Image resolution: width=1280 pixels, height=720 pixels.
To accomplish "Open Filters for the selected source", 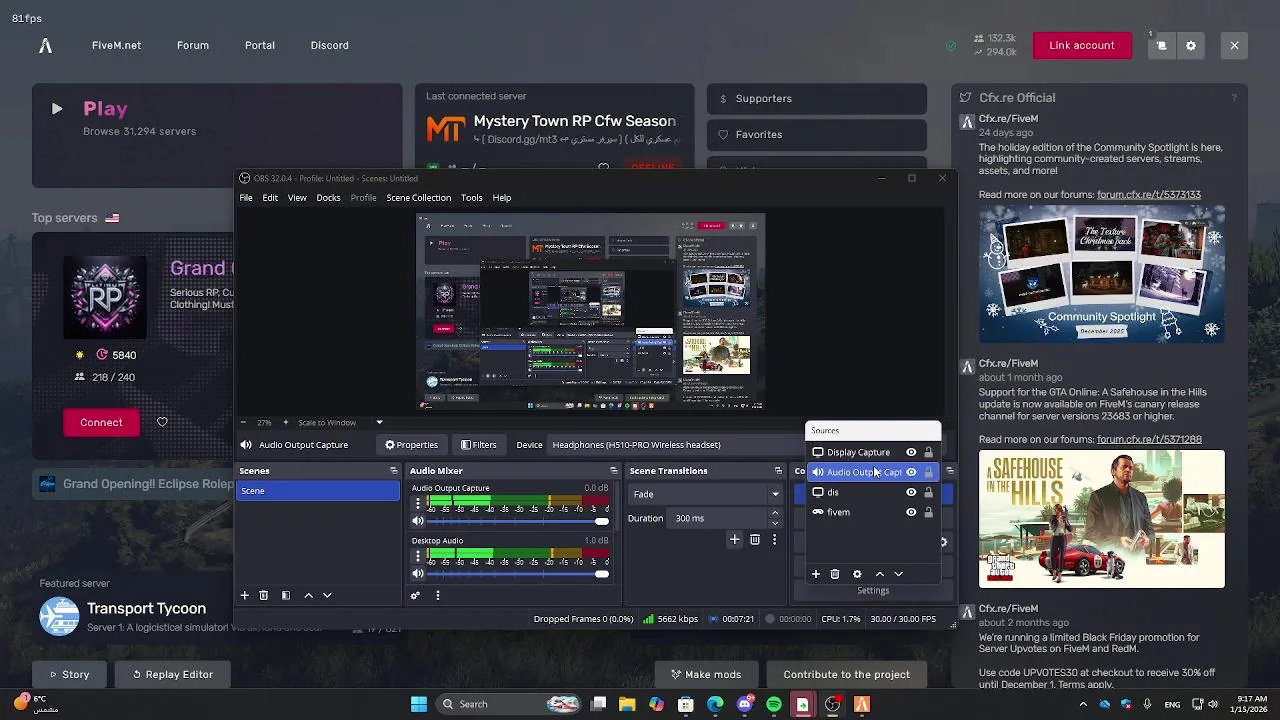I will coord(478,445).
